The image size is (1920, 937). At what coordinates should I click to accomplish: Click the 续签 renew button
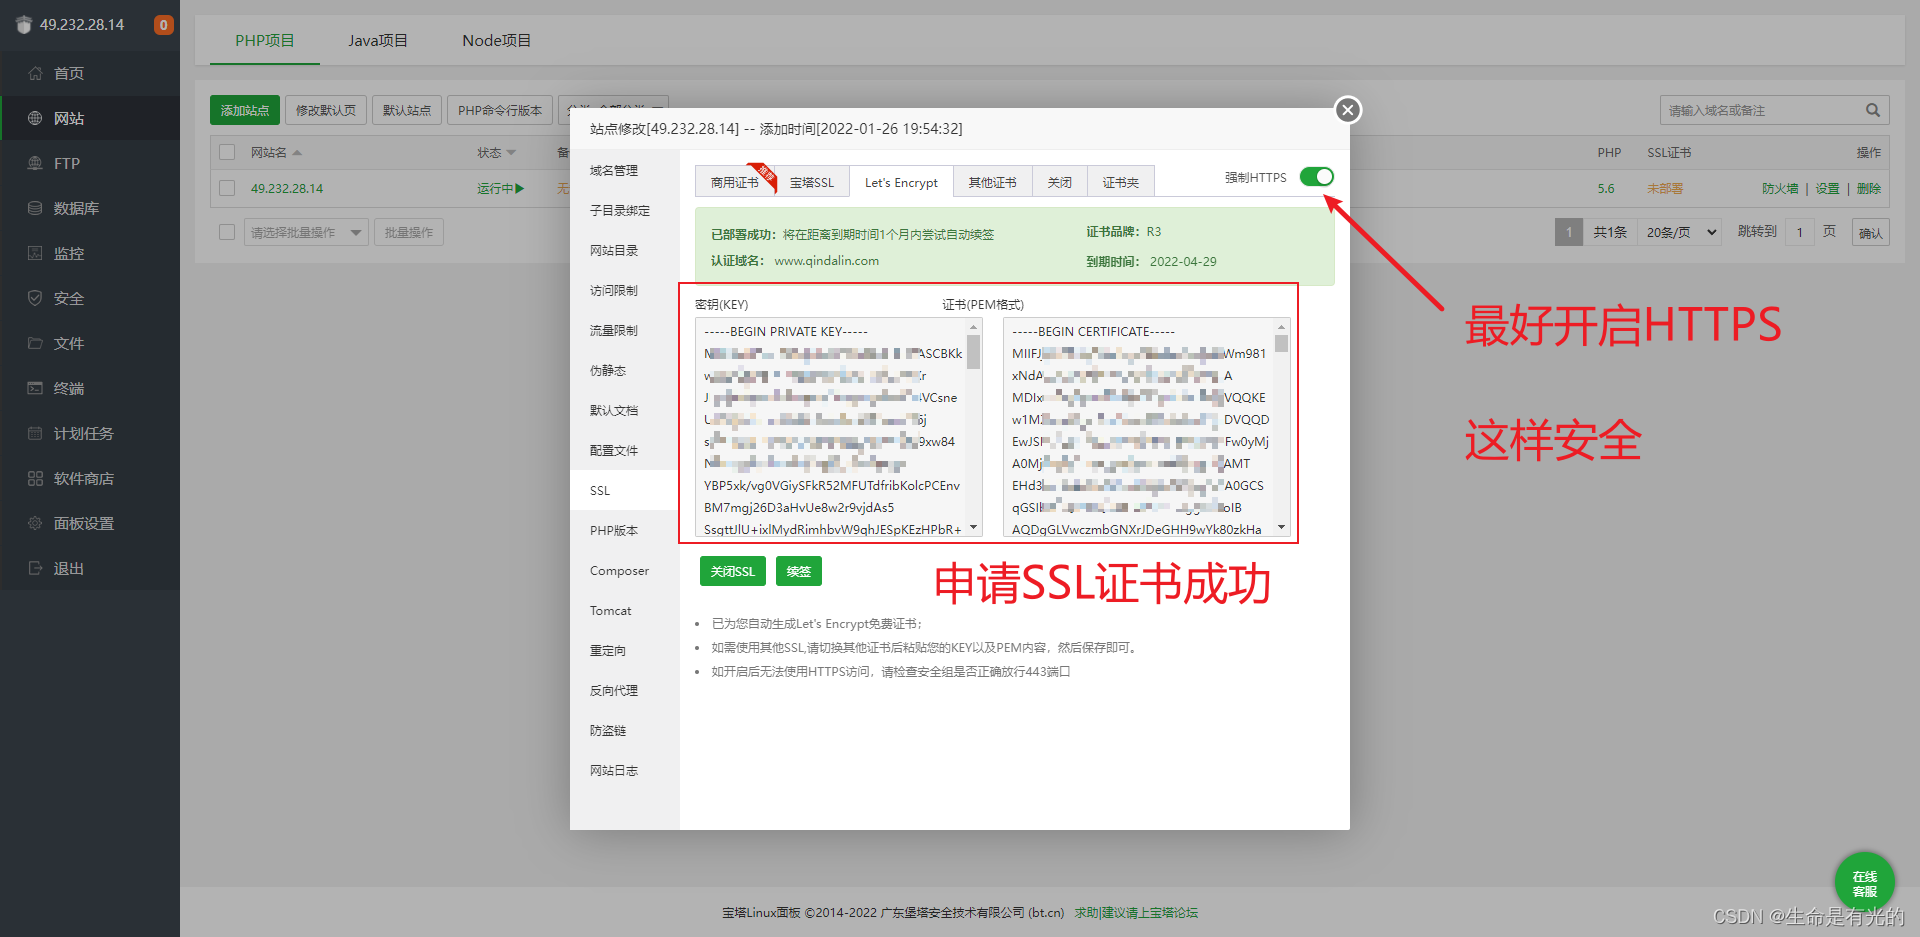(798, 571)
